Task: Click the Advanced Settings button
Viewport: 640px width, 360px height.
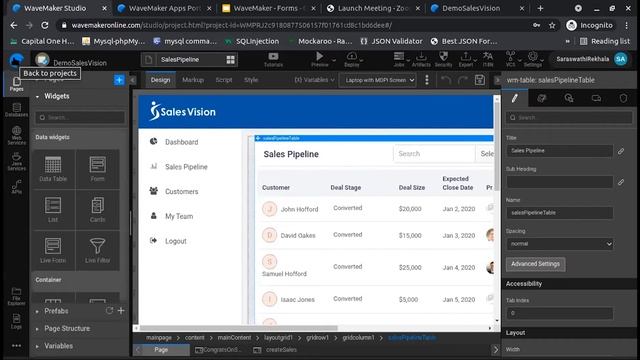Action: point(536,264)
